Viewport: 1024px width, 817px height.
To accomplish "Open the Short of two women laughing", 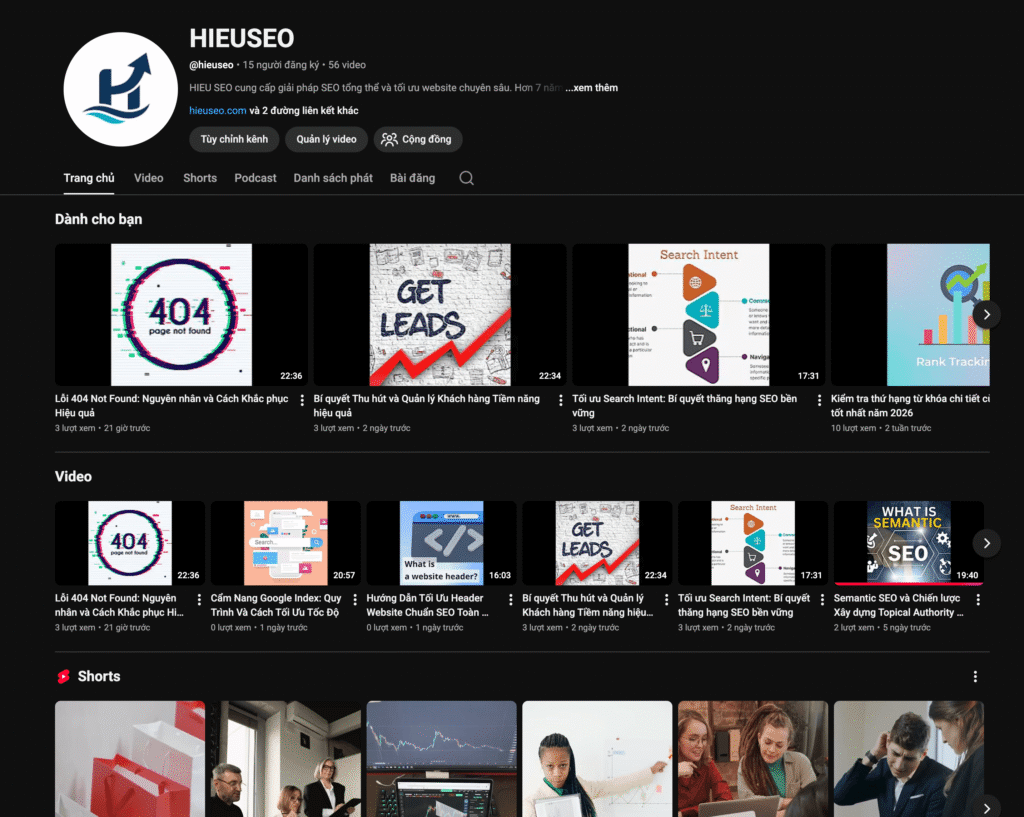I will click(x=753, y=759).
